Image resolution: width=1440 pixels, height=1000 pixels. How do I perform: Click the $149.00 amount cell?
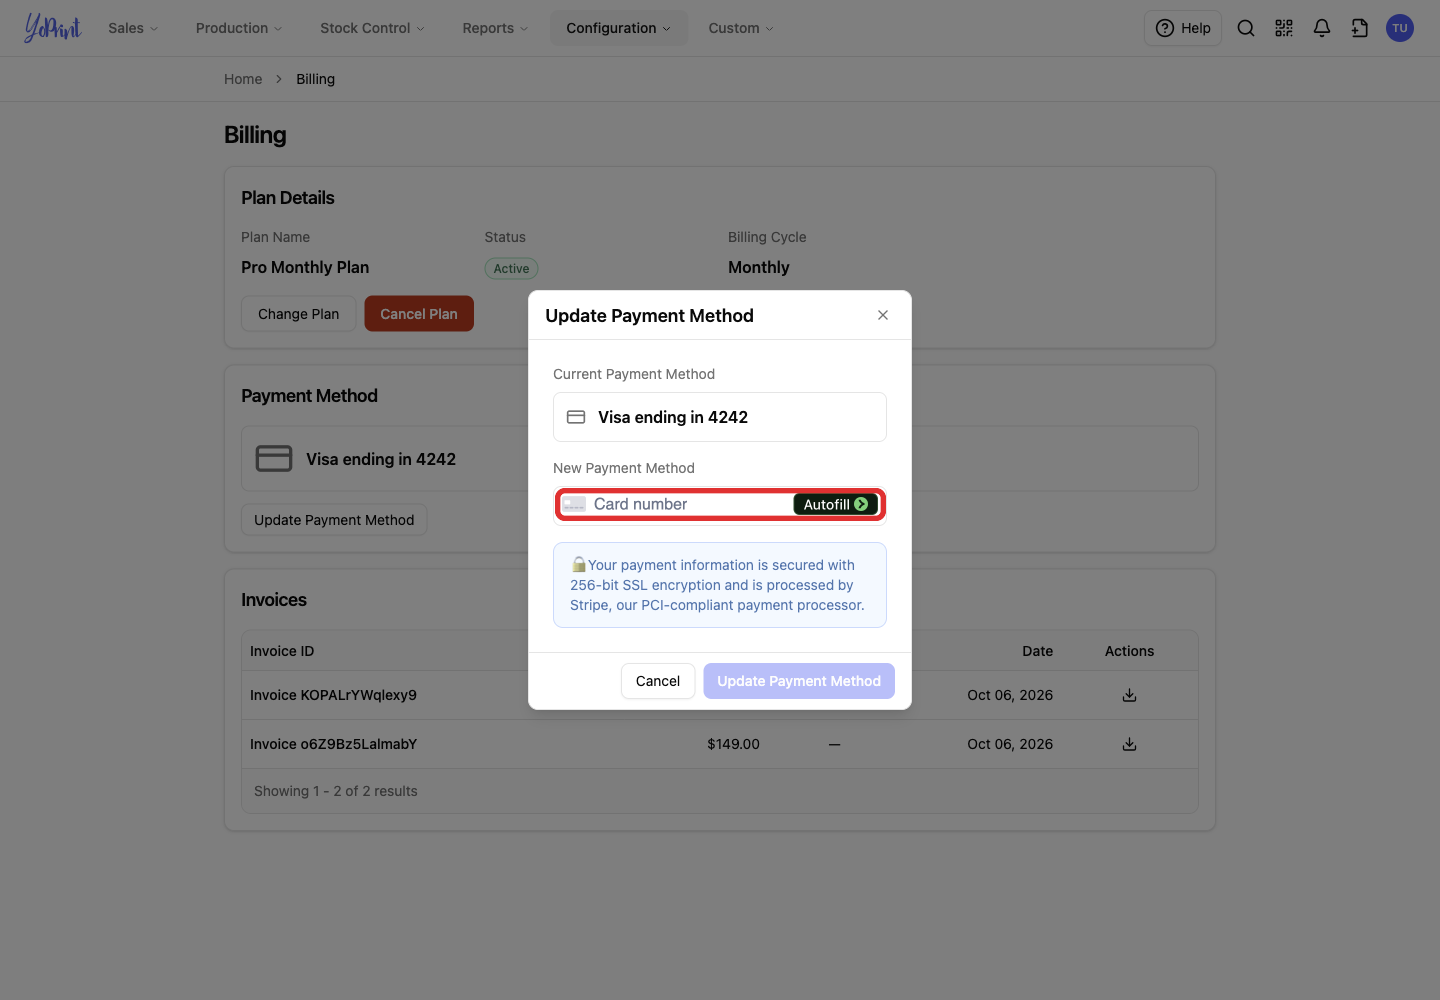point(733,744)
